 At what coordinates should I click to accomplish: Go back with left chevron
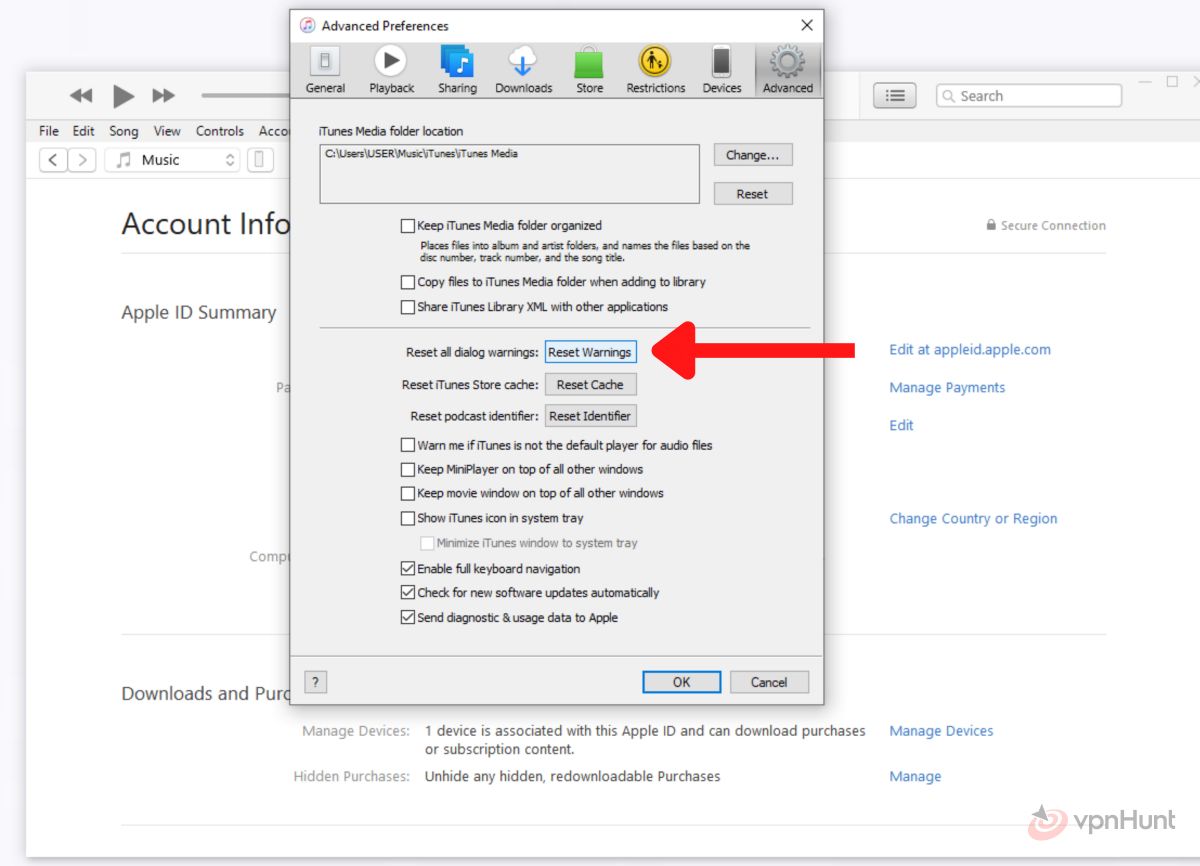[53, 160]
